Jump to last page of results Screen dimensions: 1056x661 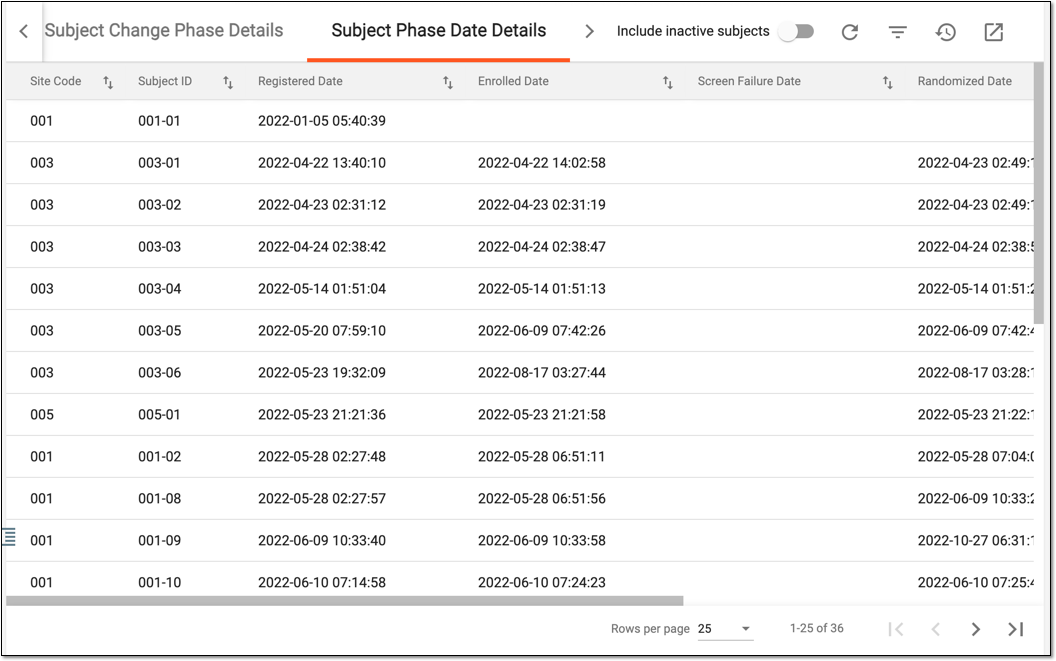(1016, 629)
